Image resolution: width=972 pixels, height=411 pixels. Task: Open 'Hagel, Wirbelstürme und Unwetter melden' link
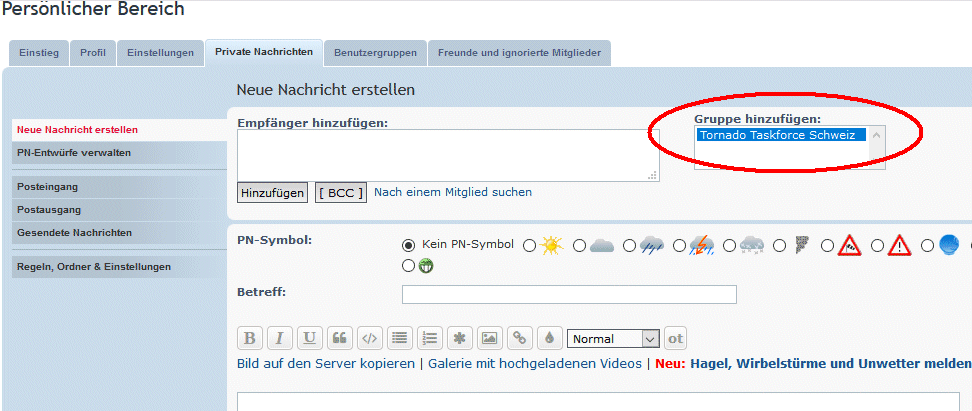[830, 363]
